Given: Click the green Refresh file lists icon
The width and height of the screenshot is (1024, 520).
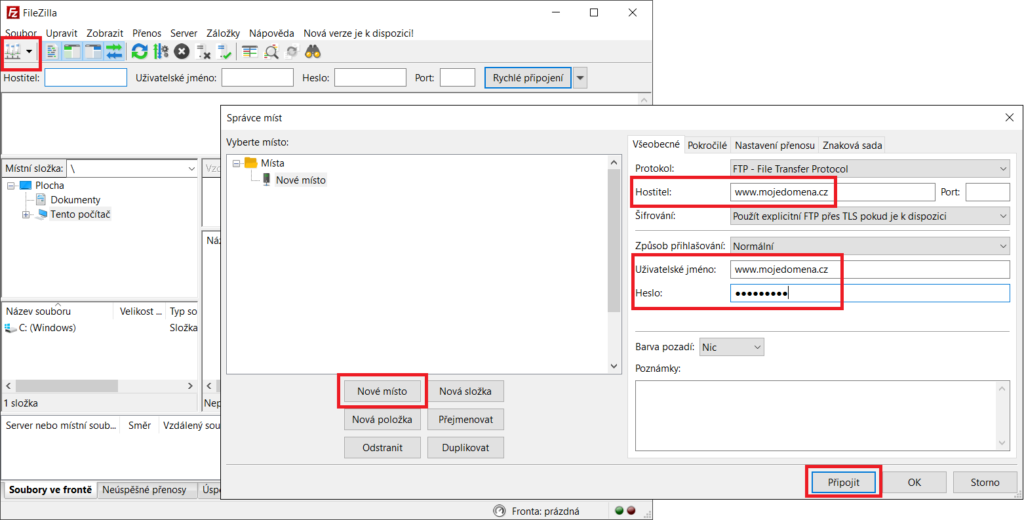Looking at the screenshot, I should click(139, 52).
